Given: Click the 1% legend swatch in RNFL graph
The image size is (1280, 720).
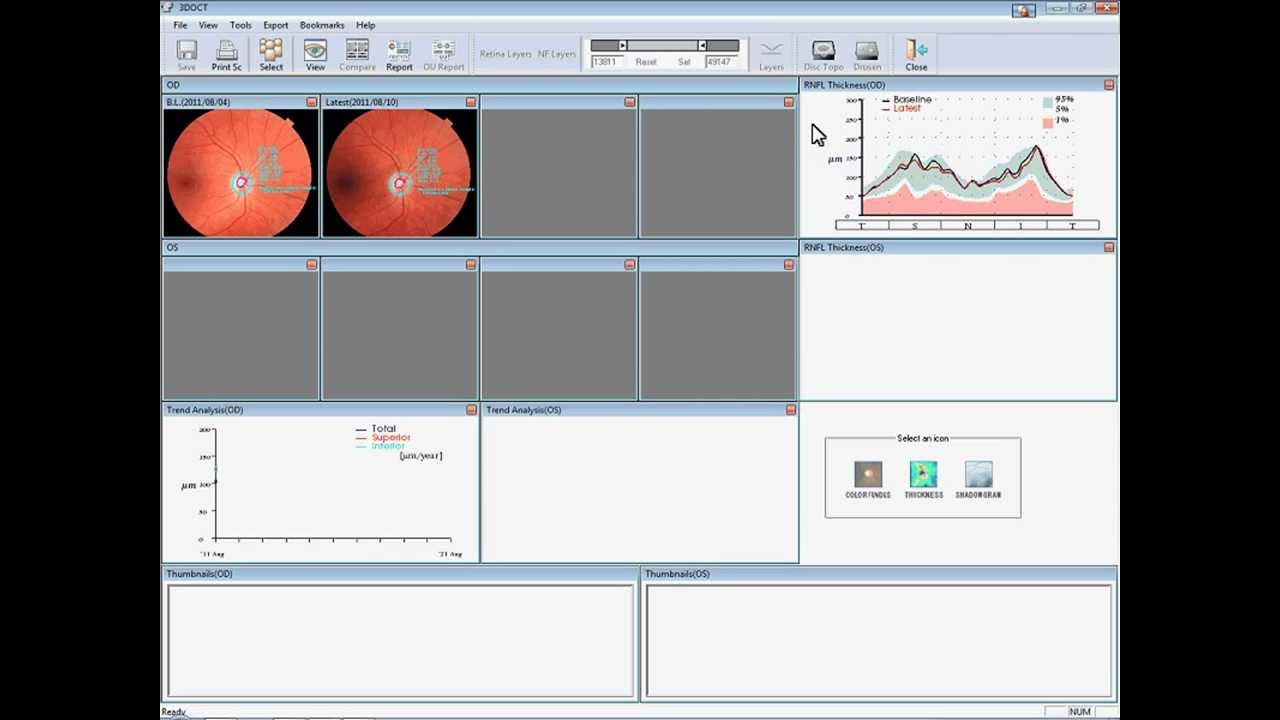Looking at the screenshot, I should tap(1048, 122).
